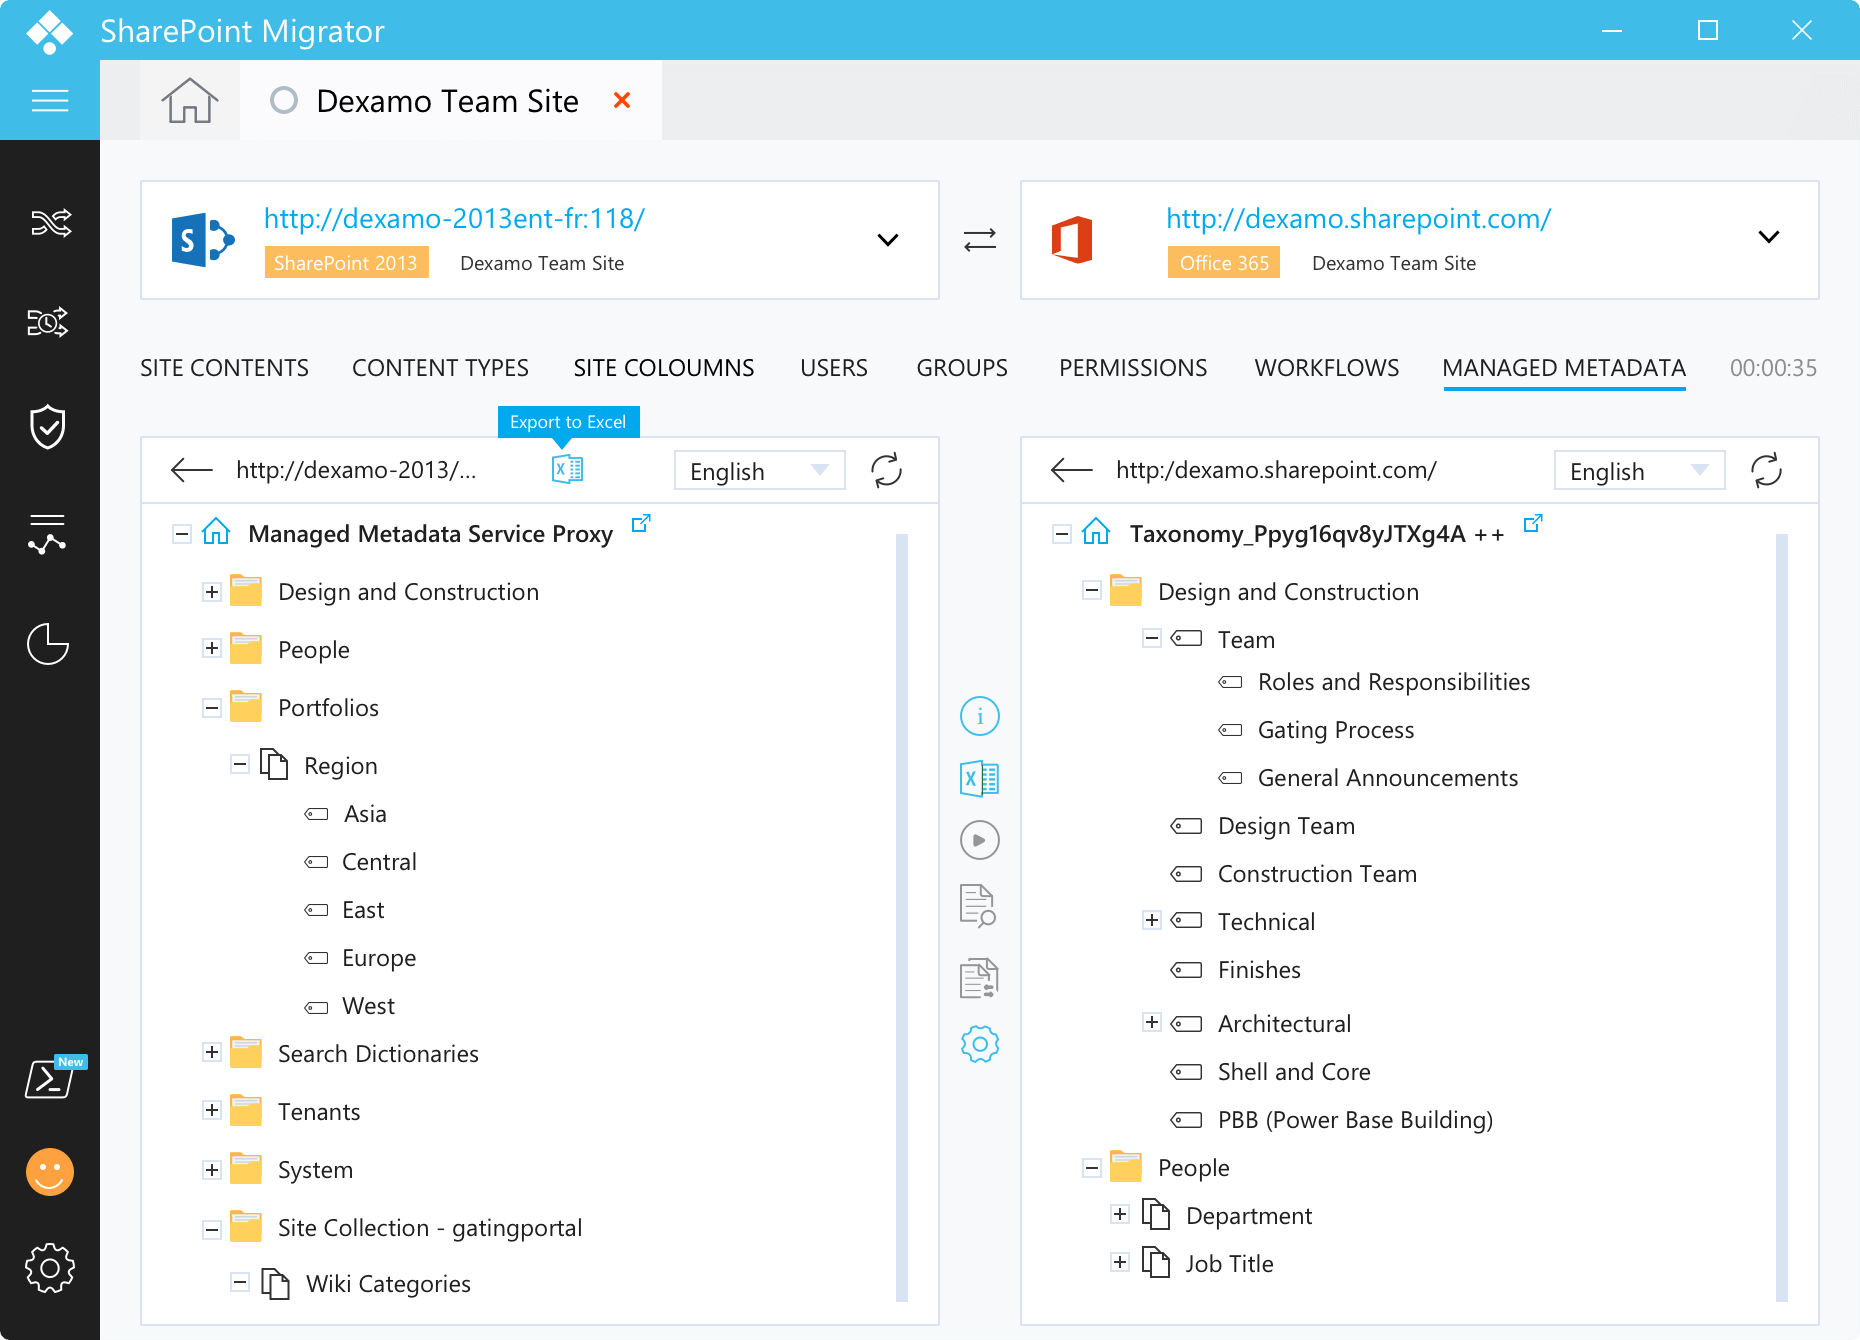The height and width of the screenshot is (1340, 1860).
Task: Switch to the Users tab
Action: (x=834, y=368)
